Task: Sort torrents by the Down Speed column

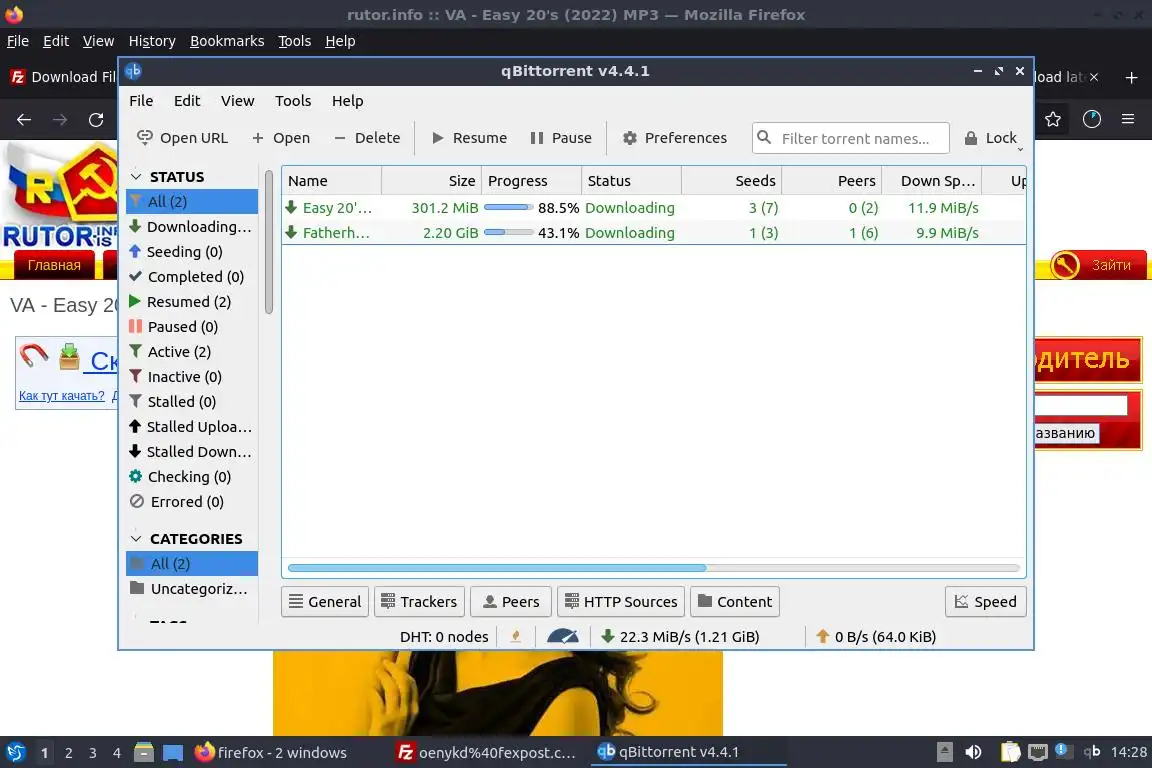Action: point(931,181)
